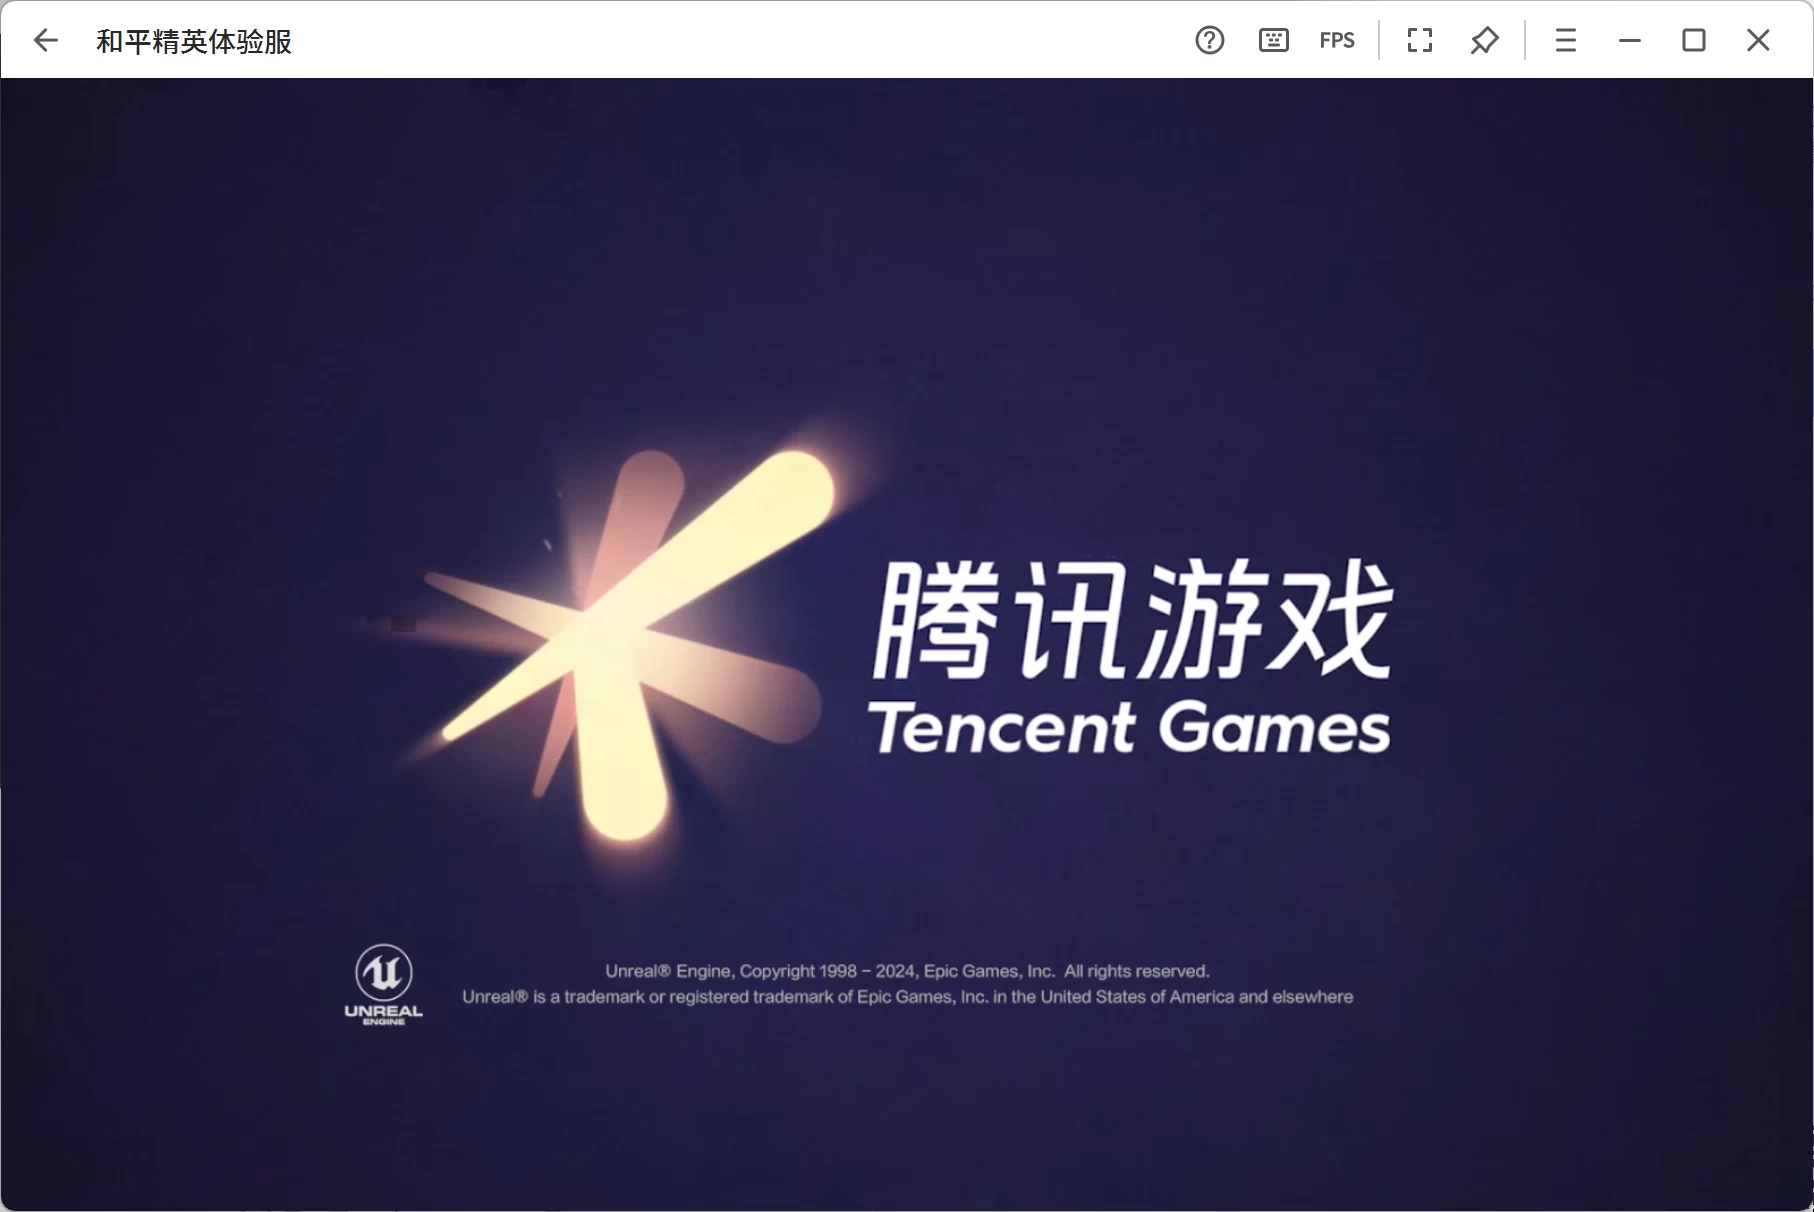Click the Unreal trademark notice line
The height and width of the screenshot is (1212, 1814).
(907, 997)
